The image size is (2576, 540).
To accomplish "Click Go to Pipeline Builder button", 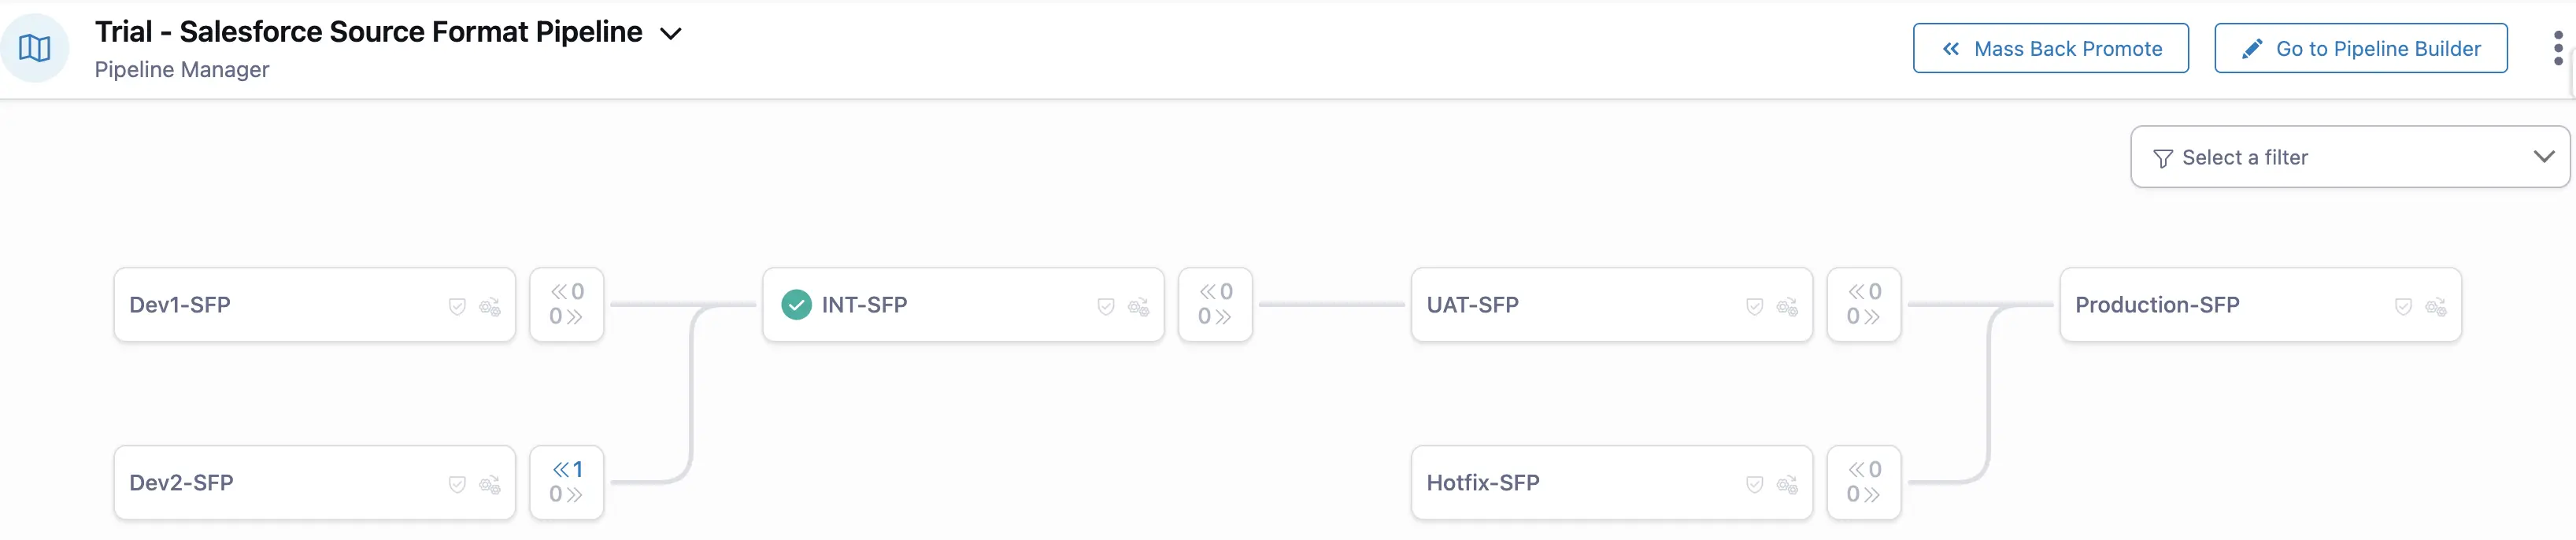I will [2360, 48].
